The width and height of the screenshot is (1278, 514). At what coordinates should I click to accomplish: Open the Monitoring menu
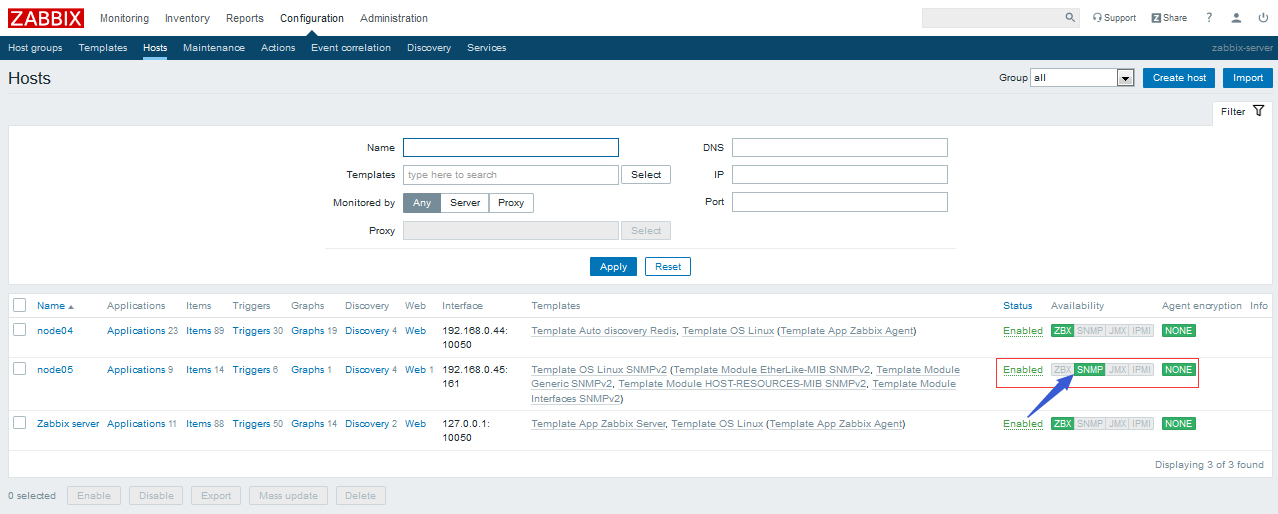[x=124, y=18]
